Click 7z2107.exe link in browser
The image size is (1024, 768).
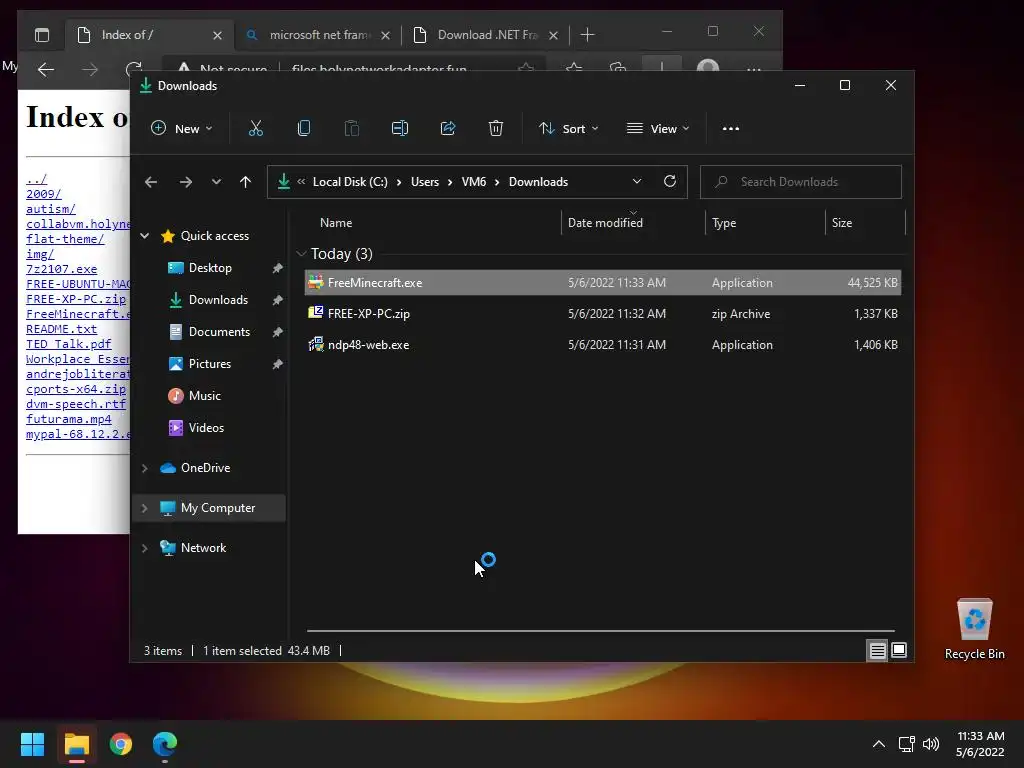coord(61,269)
